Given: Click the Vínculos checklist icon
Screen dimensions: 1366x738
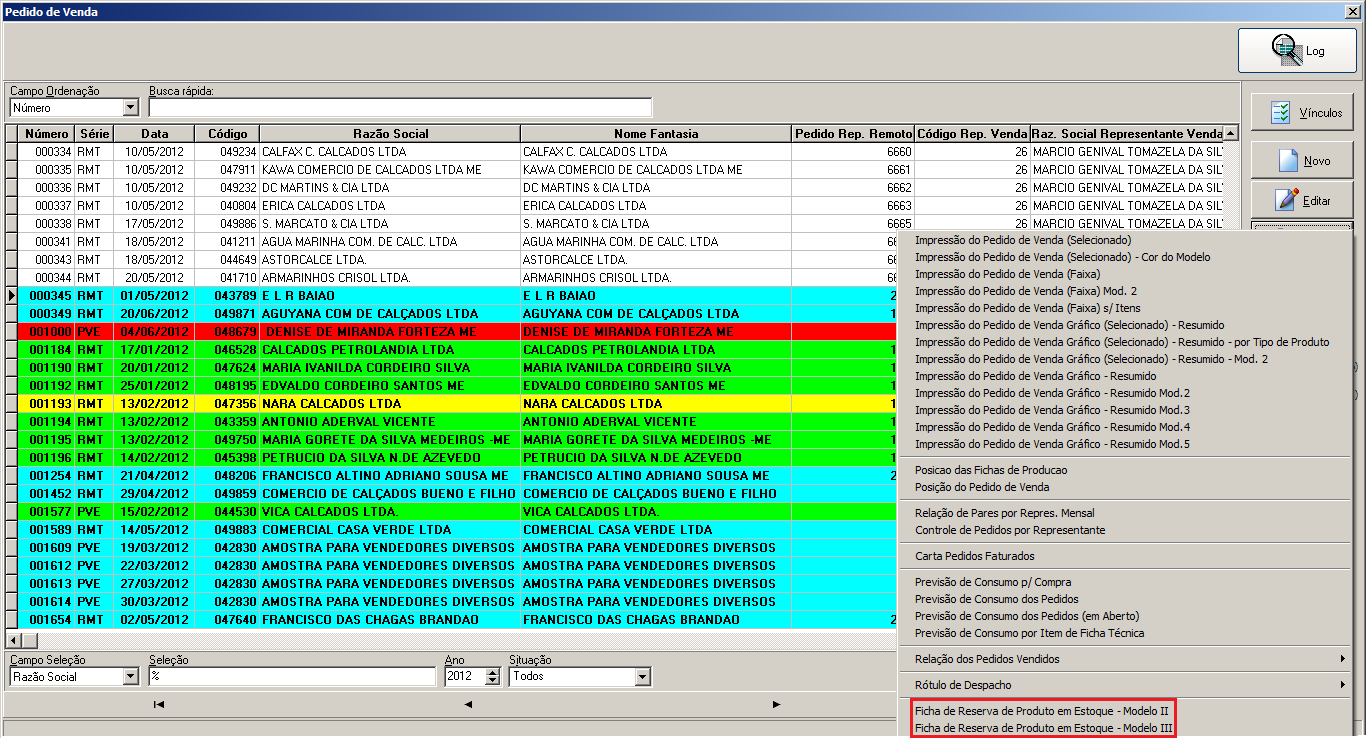Looking at the screenshot, I should pos(1282,113).
